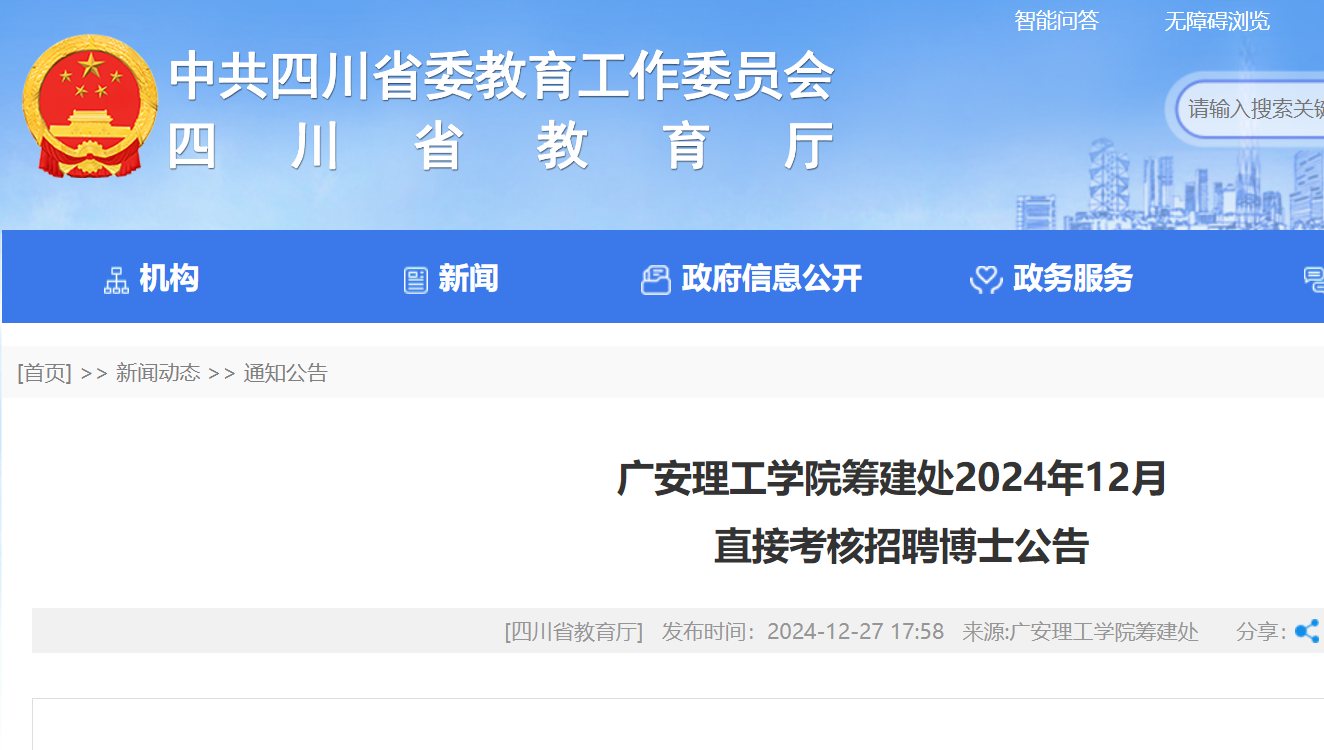This screenshot has height=750, width=1324.
Task: Go to 首页 in breadcrumb
Action: click(x=45, y=373)
